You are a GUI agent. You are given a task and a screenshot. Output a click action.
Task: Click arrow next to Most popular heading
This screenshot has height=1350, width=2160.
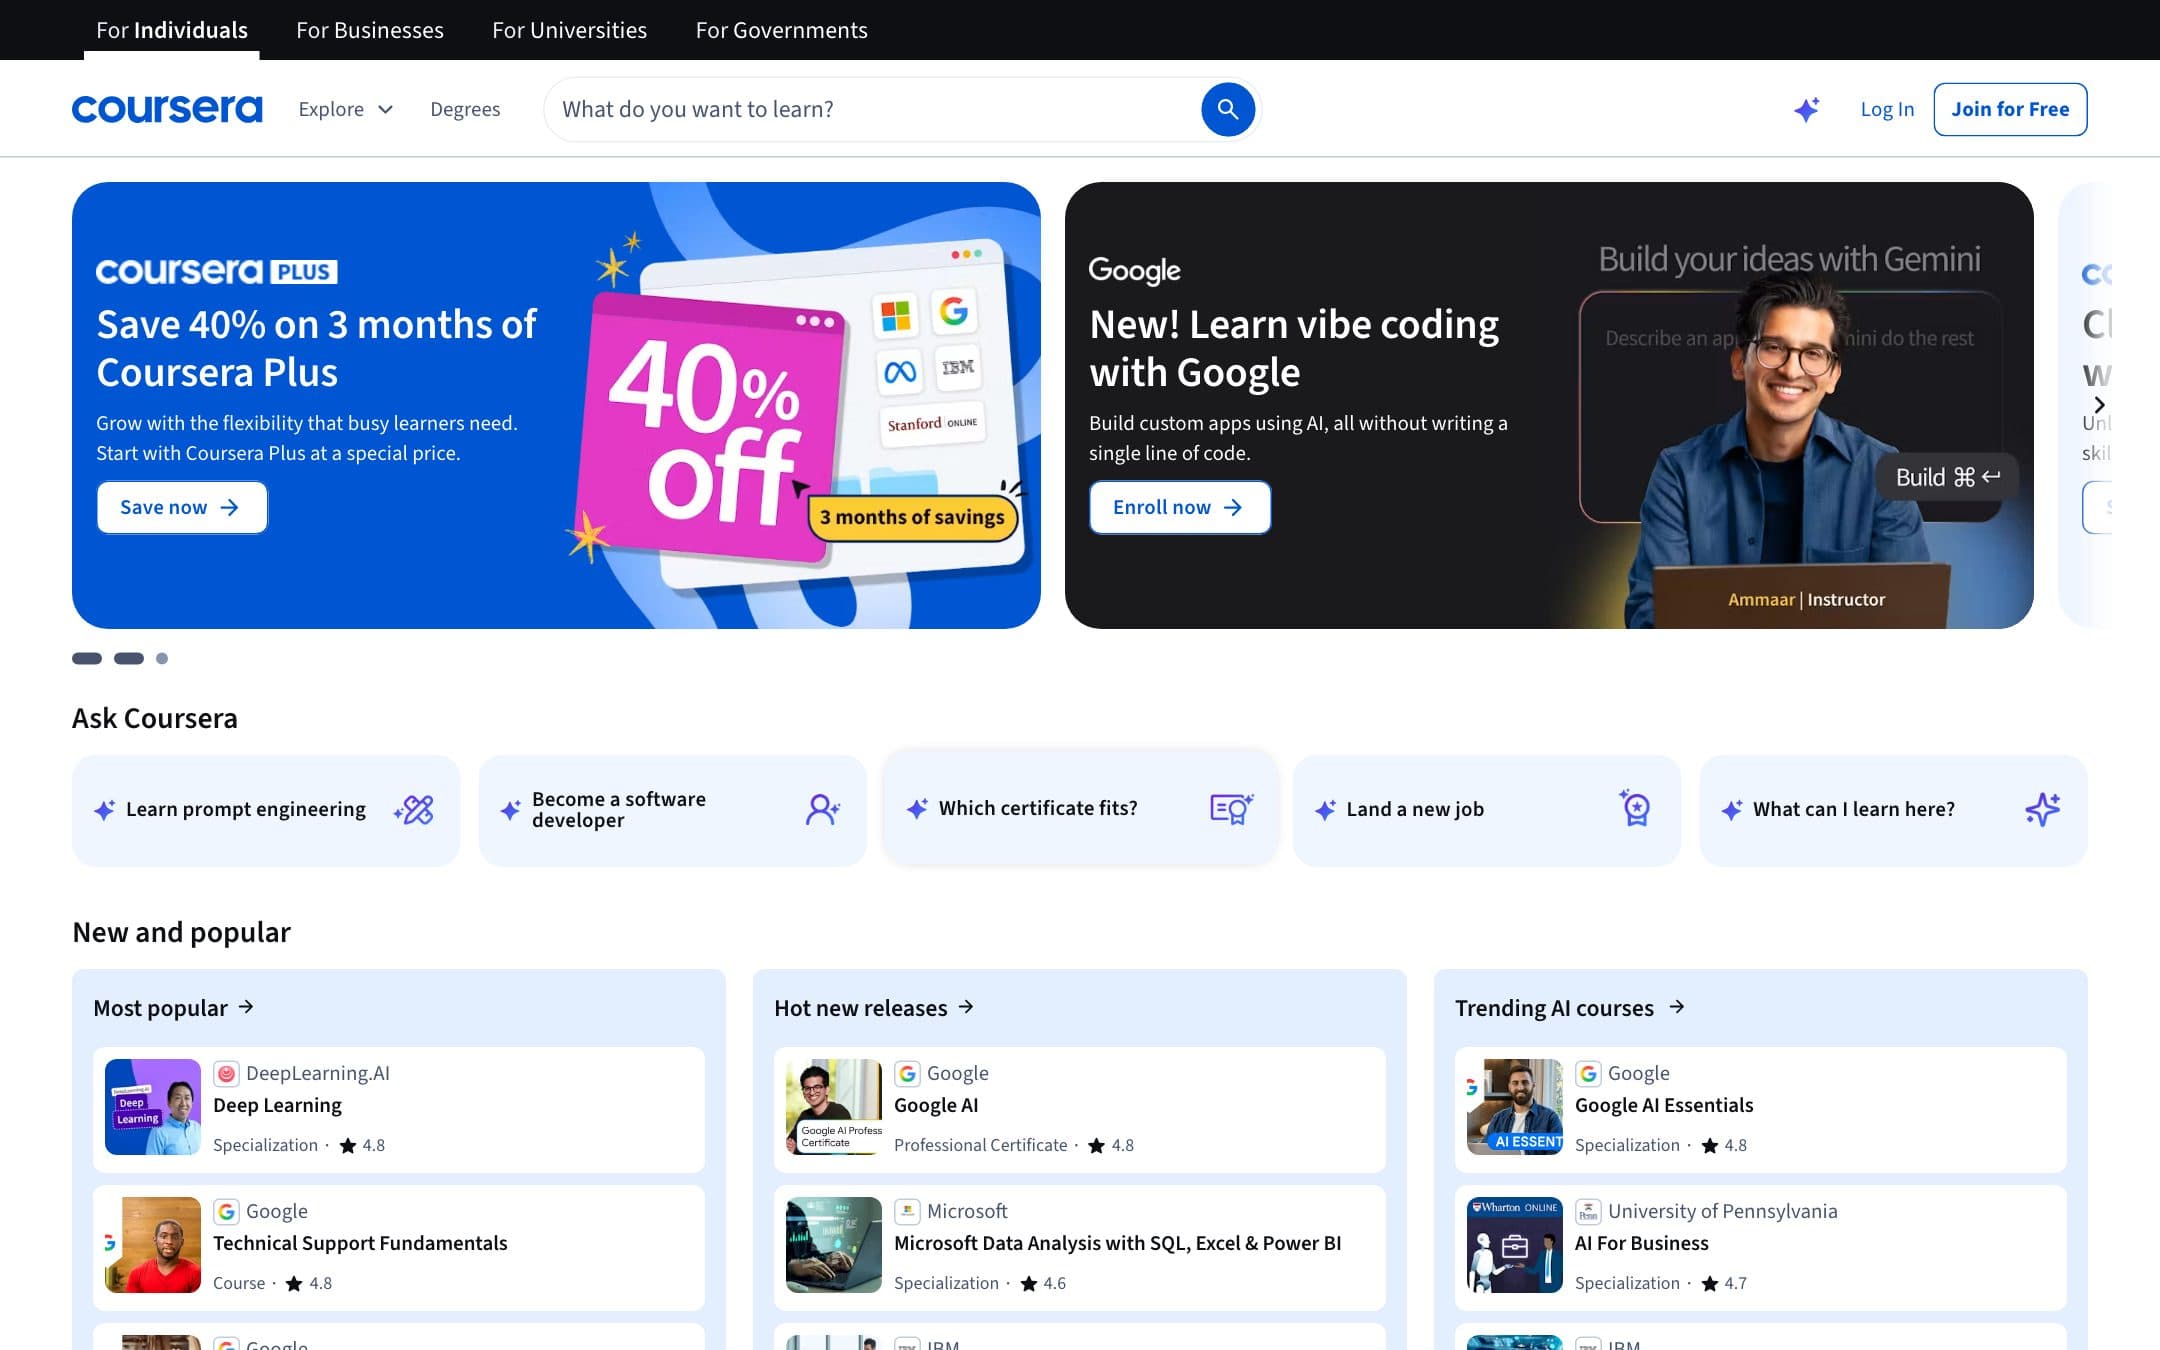(x=246, y=1007)
